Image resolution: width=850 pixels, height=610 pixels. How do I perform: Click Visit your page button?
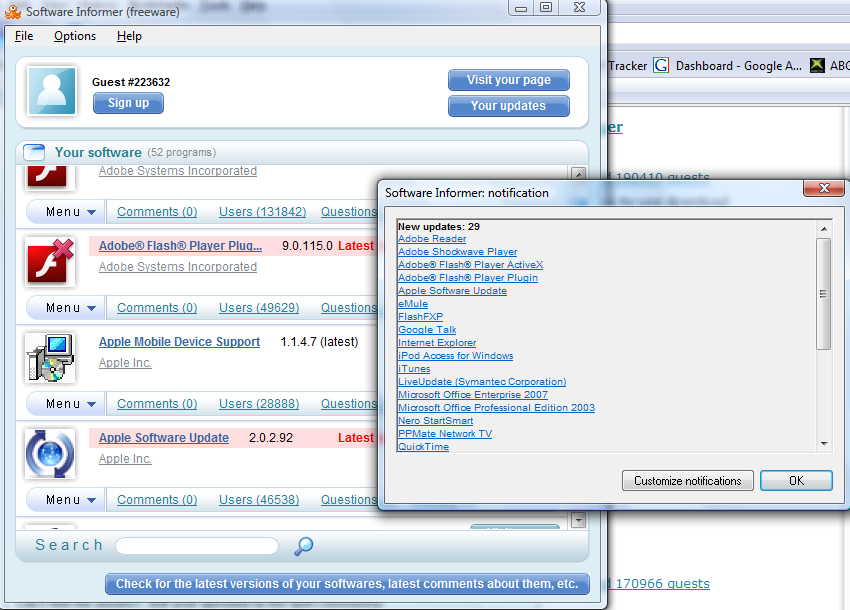(x=508, y=80)
